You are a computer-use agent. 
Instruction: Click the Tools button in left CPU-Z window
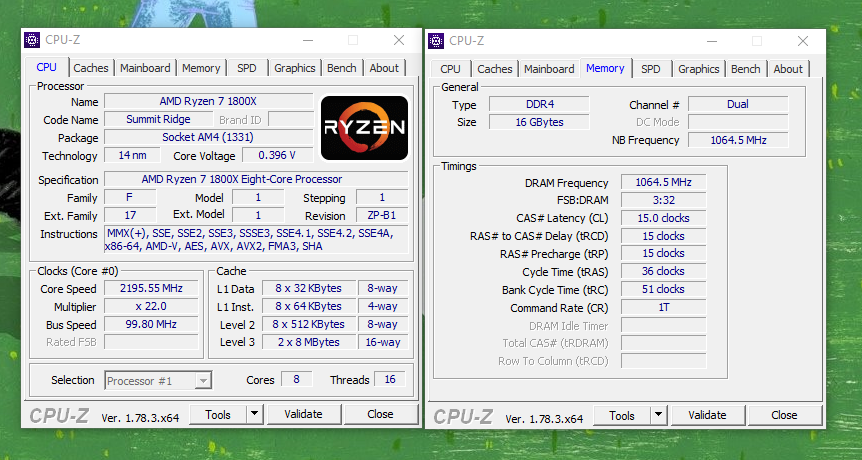[218, 414]
